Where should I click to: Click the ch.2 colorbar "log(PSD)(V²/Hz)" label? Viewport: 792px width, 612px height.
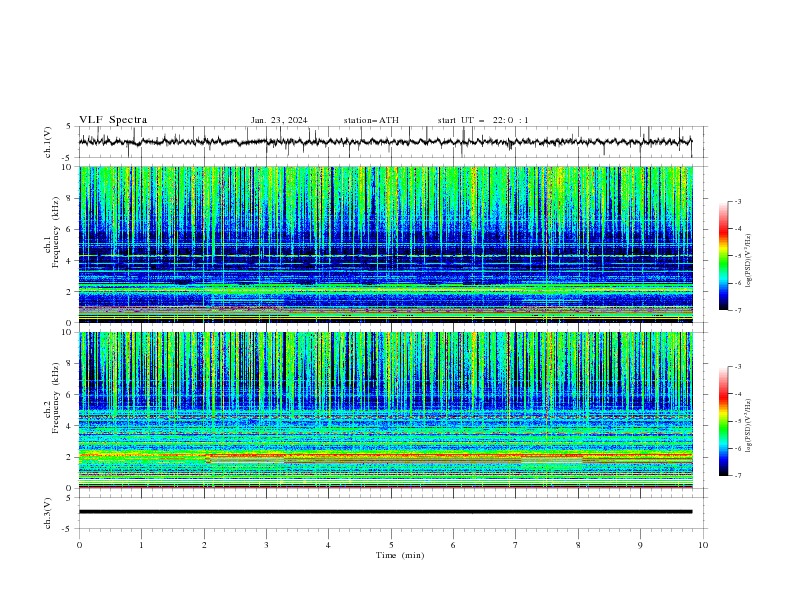(x=749, y=426)
